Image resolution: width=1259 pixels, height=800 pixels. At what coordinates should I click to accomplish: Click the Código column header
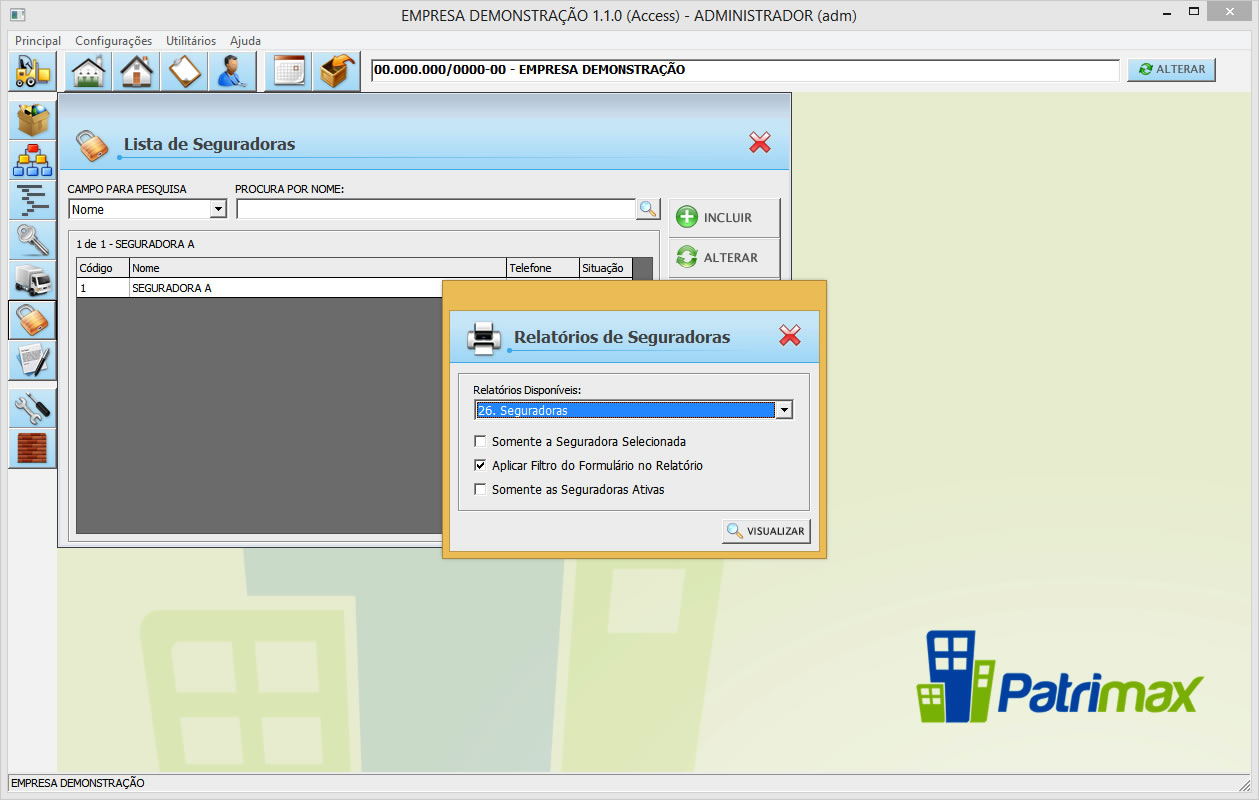click(x=103, y=268)
